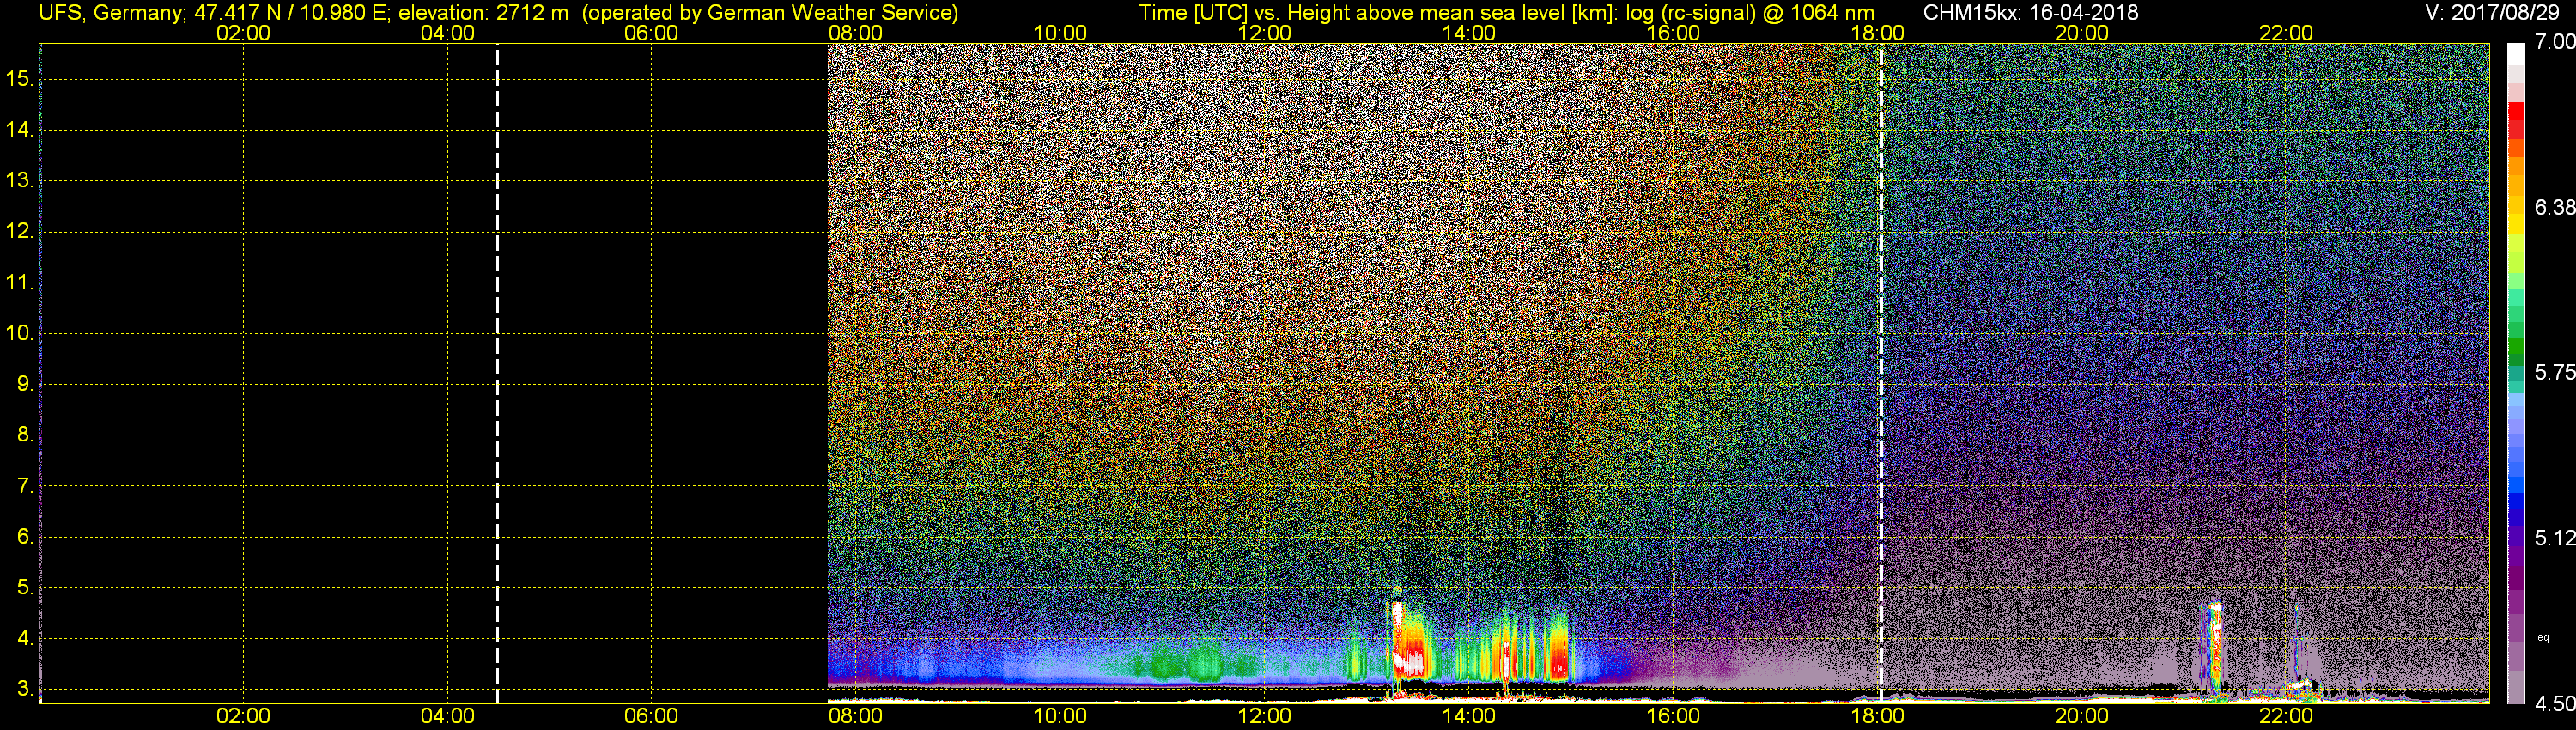The width and height of the screenshot is (2576, 730).
Task: Click the 22:00 label on lower time axis
Action: pyautogui.click(x=2286, y=716)
